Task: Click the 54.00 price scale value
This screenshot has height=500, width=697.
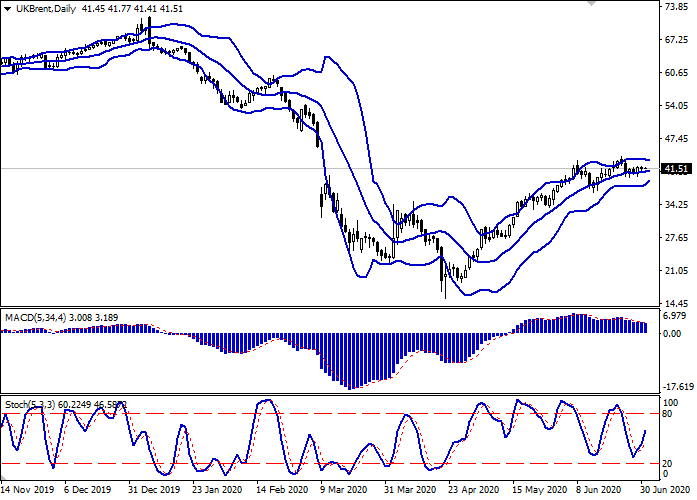Action: [x=678, y=106]
